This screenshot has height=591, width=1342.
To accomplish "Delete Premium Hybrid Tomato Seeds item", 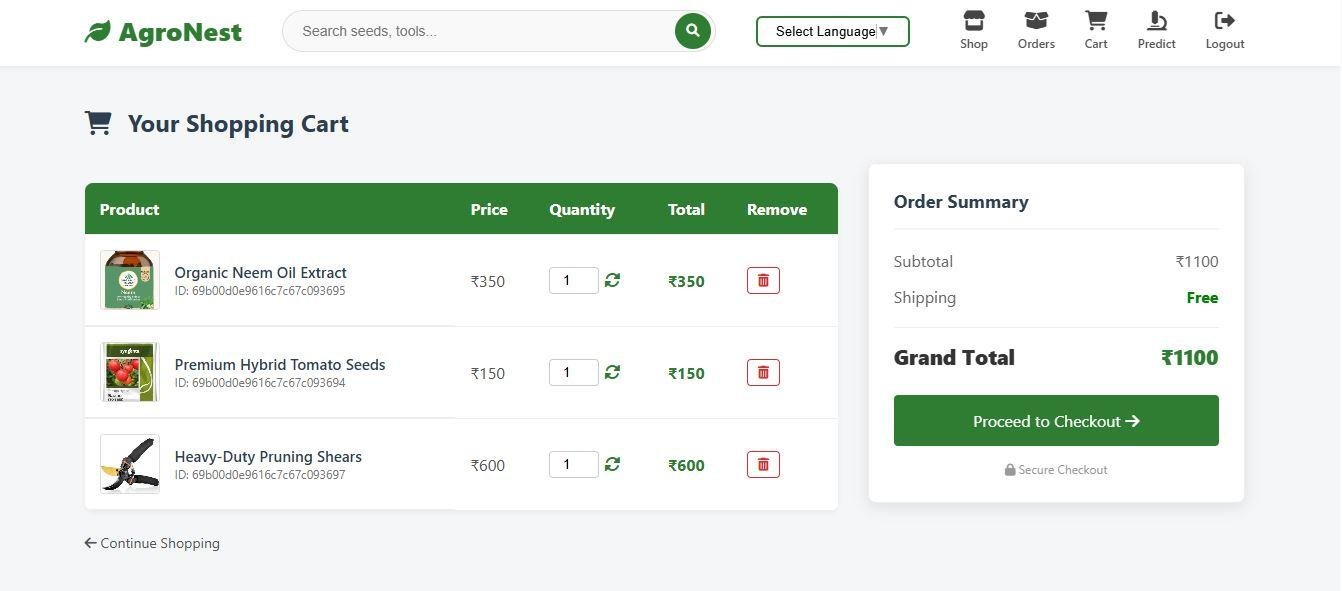I will tap(763, 373).
